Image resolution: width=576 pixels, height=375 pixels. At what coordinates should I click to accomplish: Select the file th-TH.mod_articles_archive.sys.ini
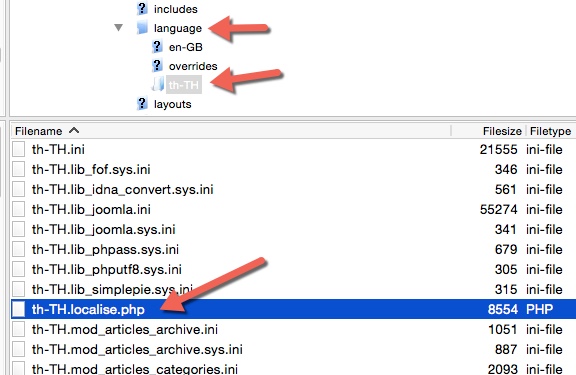[137, 349]
